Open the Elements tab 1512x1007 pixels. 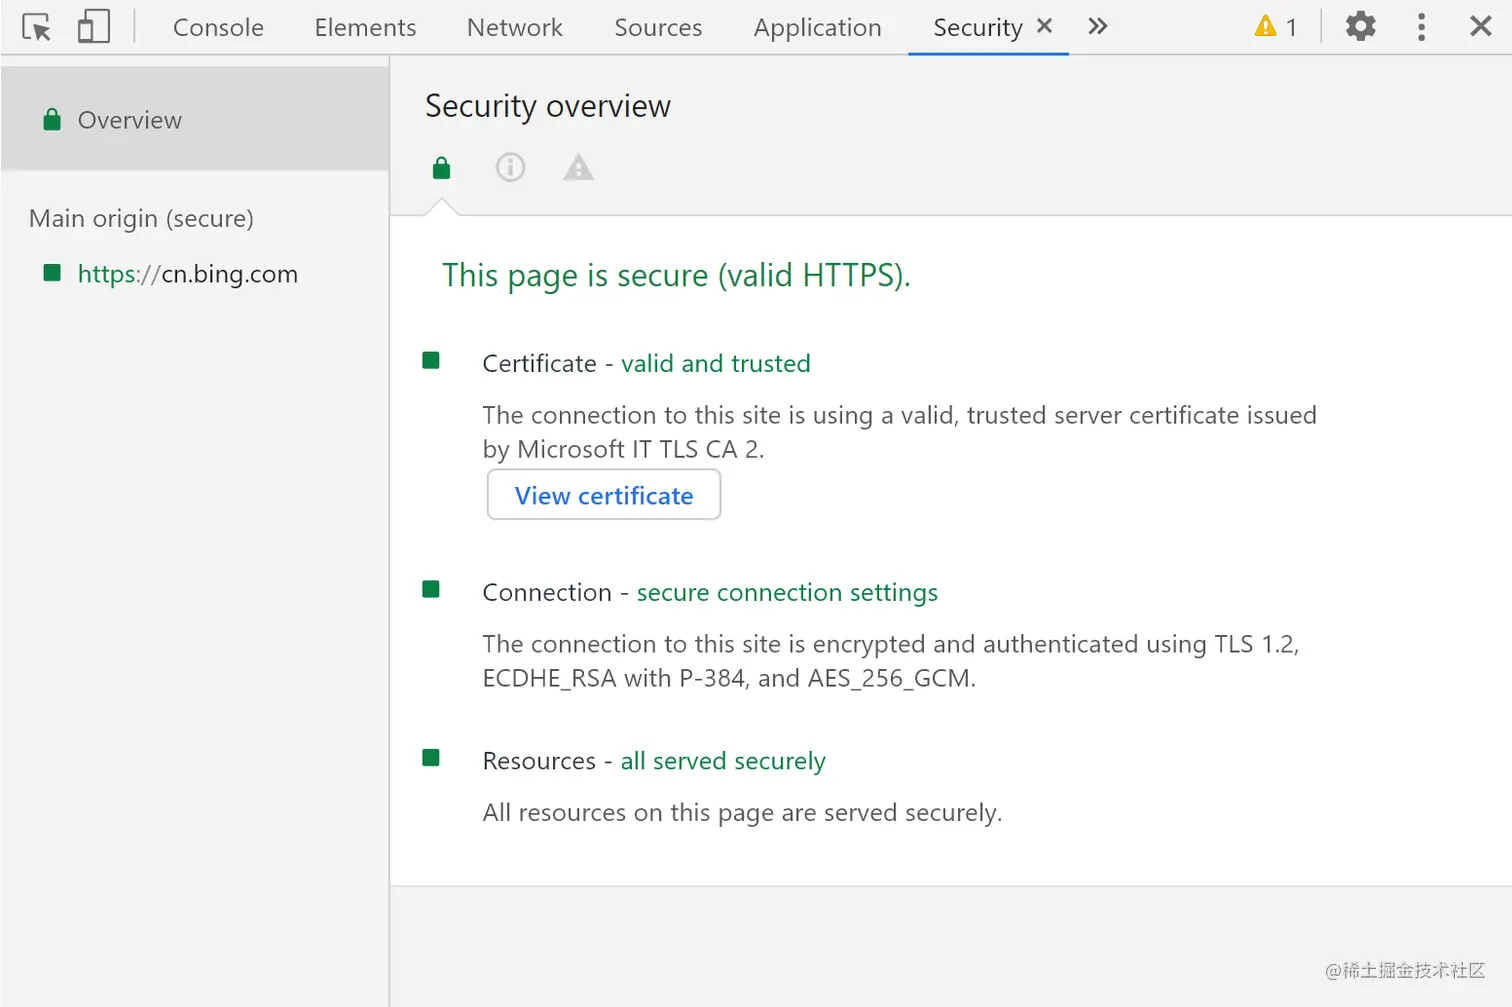[365, 28]
